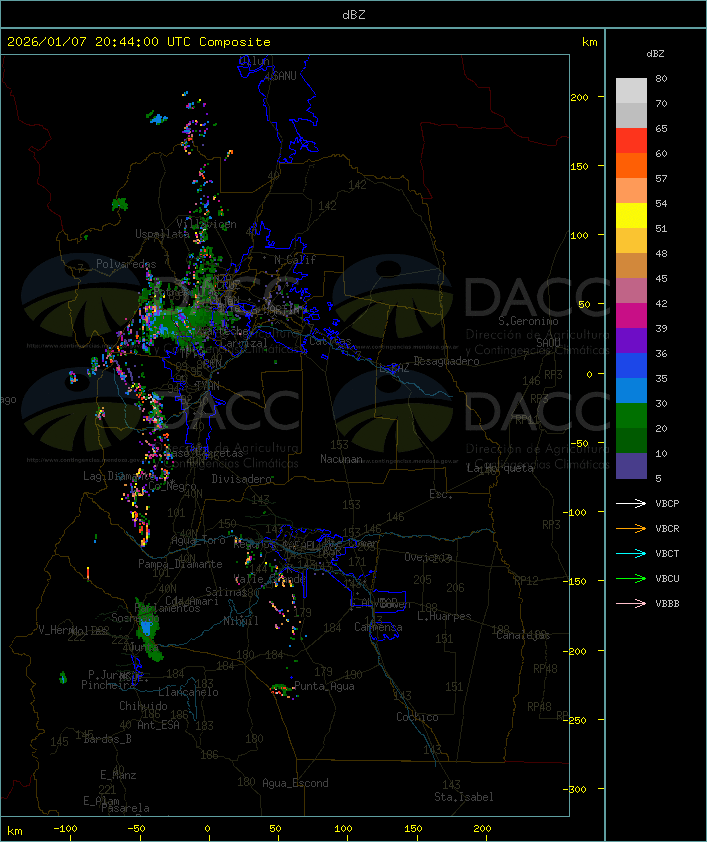Click the Chihuido map label
Viewport: 707px width, 842px height.
click(x=143, y=706)
